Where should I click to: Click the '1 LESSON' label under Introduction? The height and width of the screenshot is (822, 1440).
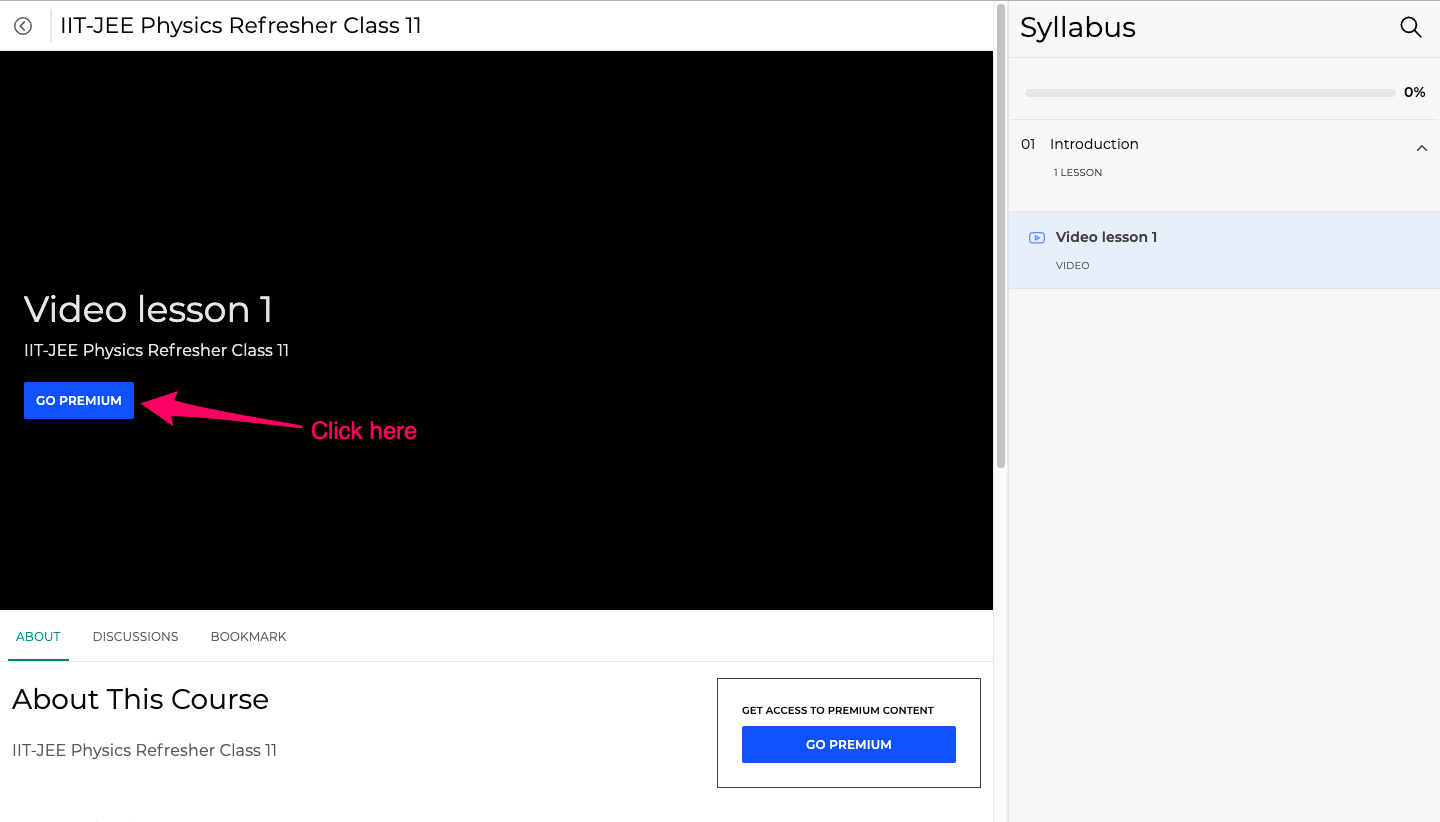1078,173
